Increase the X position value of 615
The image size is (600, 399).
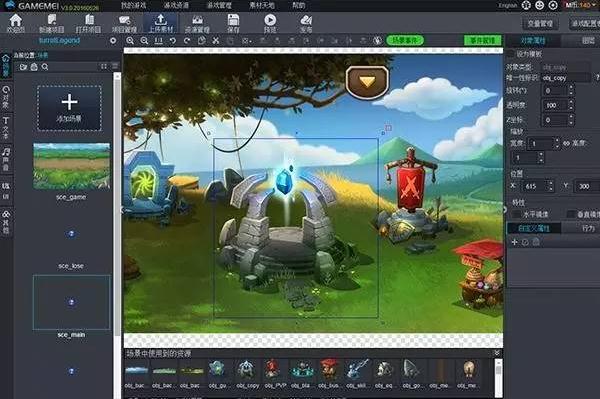click(551, 184)
